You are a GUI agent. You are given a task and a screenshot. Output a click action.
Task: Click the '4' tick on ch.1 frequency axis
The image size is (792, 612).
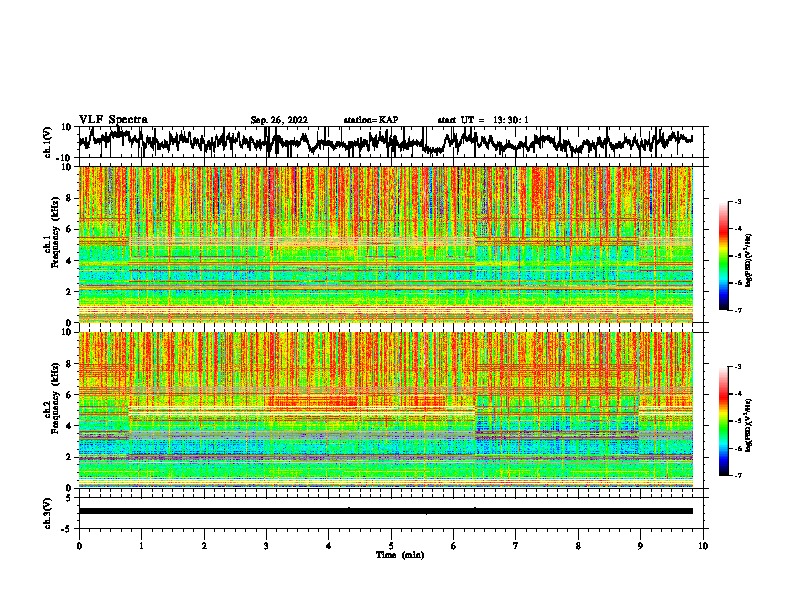pyautogui.click(x=70, y=261)
